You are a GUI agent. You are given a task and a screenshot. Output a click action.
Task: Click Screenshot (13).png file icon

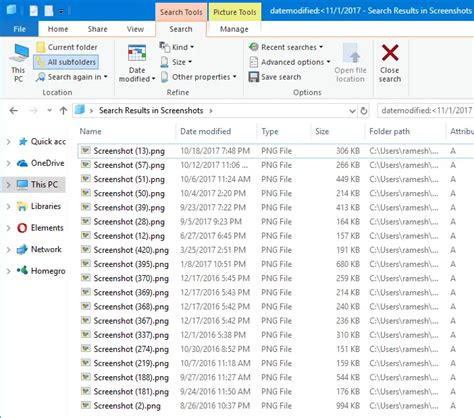click(x=86, y=150)
